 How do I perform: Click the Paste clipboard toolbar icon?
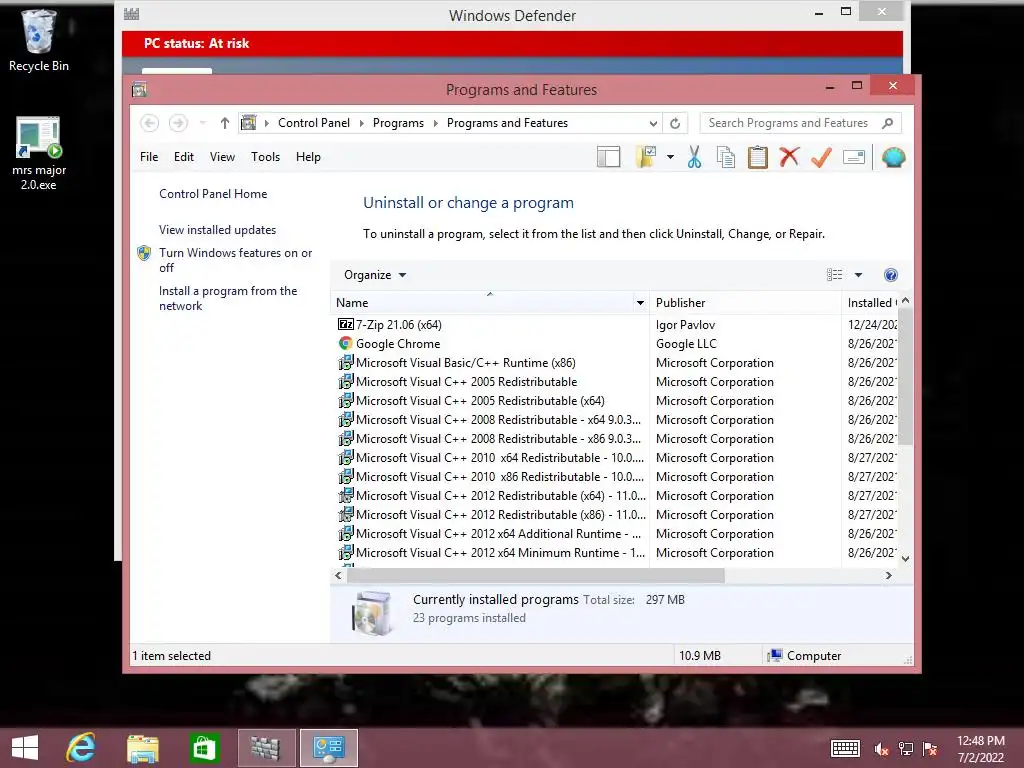(758, 157)
